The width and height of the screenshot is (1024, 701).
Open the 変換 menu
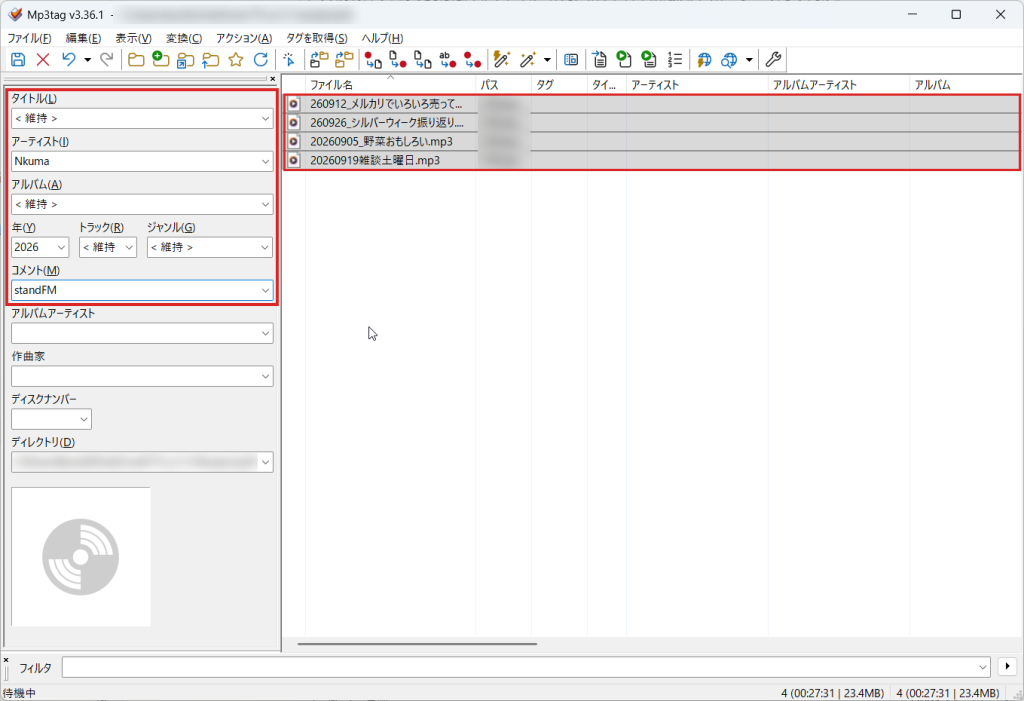[x=184, y=38]
